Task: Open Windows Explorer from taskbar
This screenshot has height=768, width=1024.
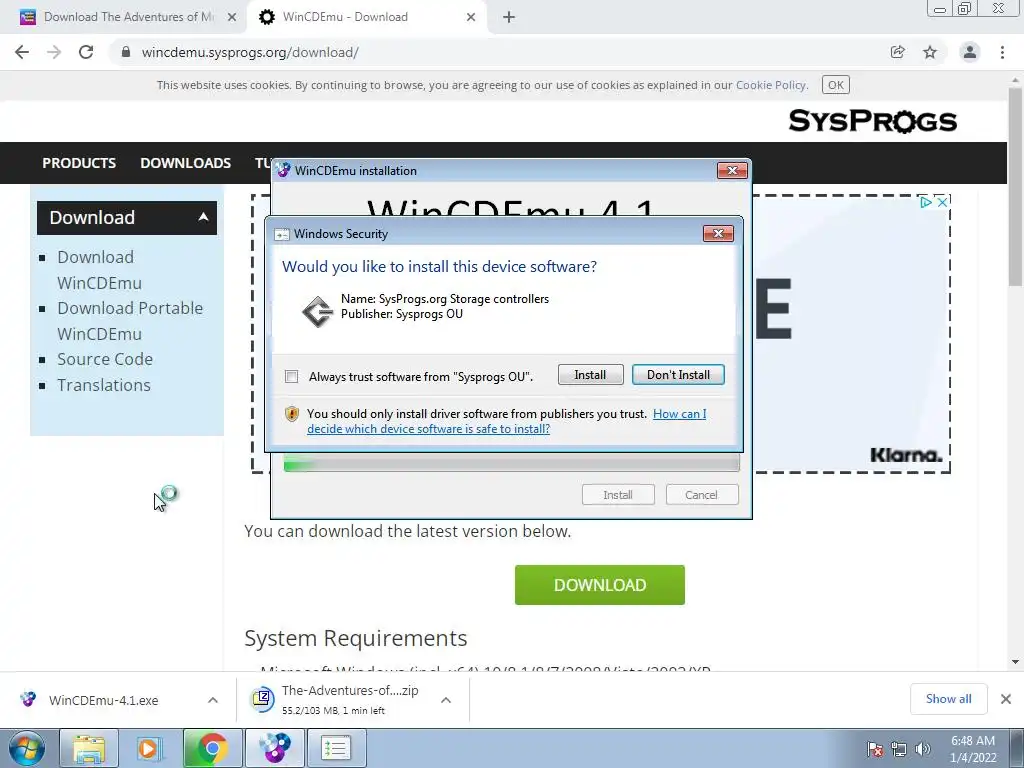Action: click(89, 748)
